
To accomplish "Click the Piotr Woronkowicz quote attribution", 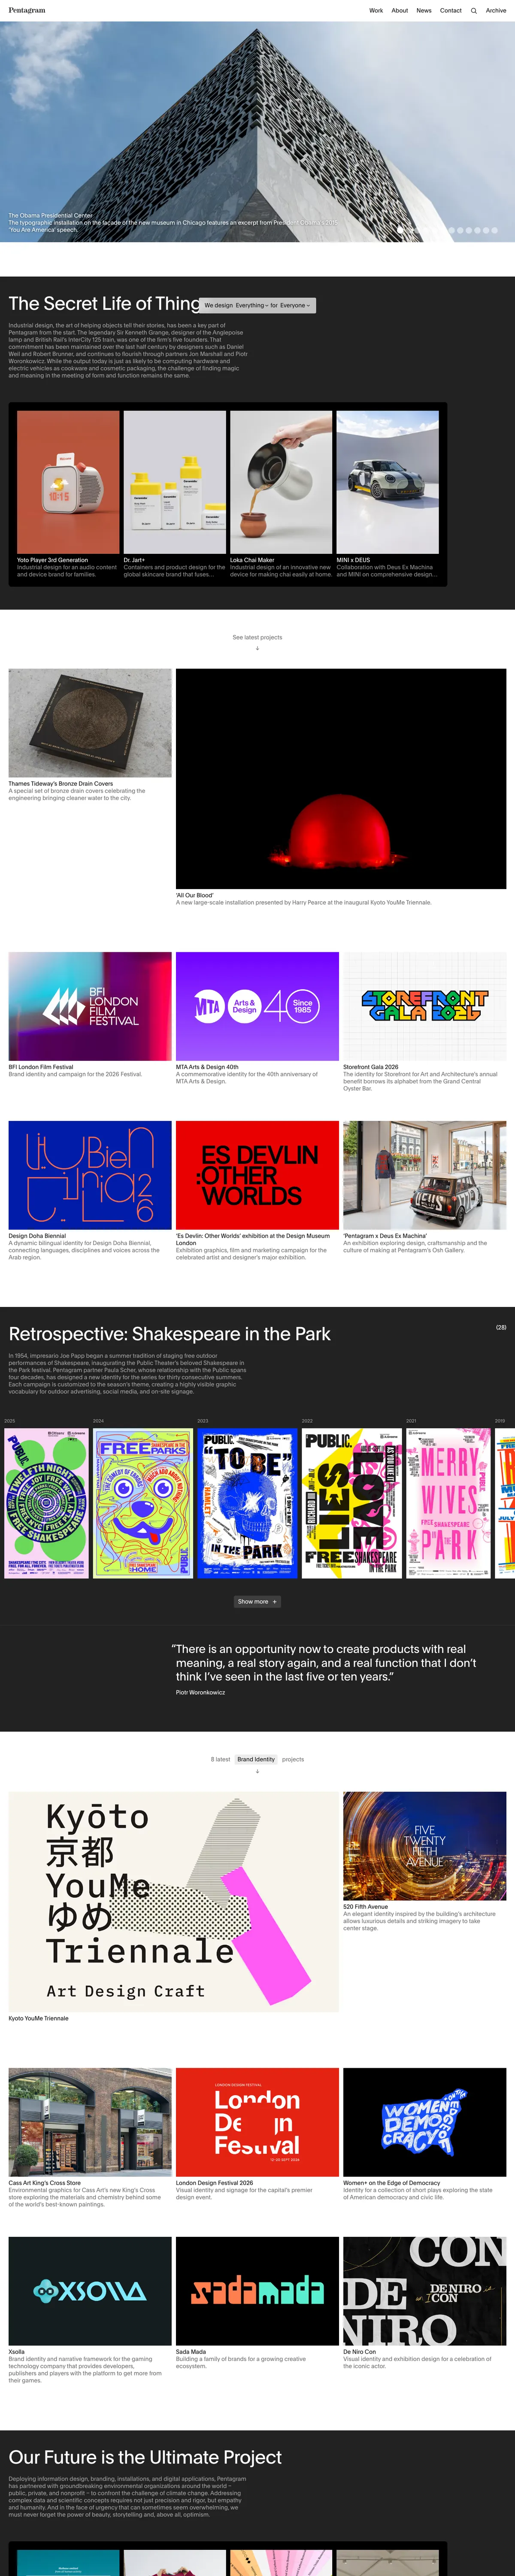I will coord(200,1692).
